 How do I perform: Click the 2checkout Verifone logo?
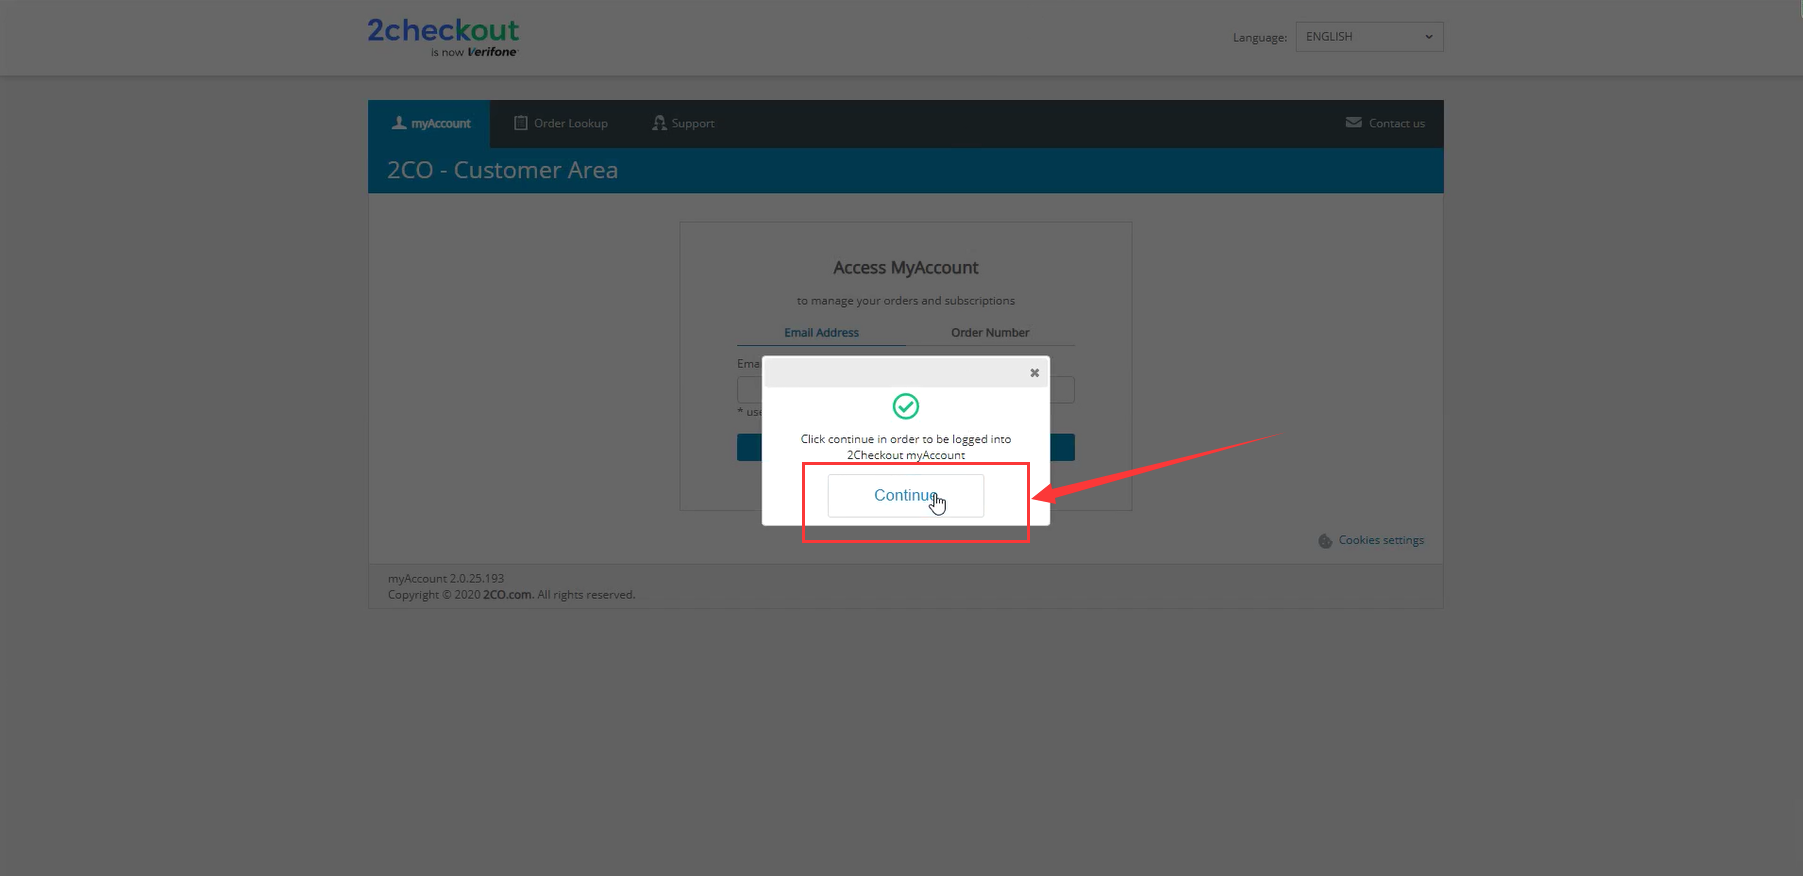(443, 37)
